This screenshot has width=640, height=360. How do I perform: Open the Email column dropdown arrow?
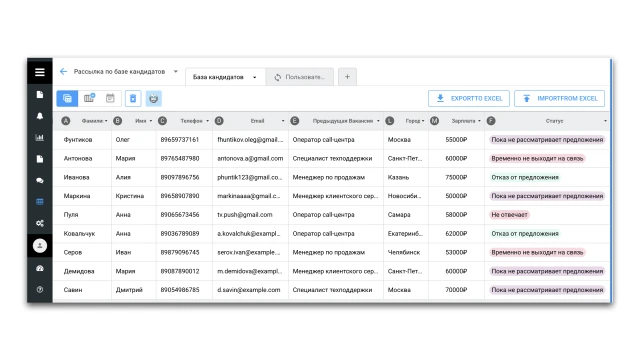(283, 121)
